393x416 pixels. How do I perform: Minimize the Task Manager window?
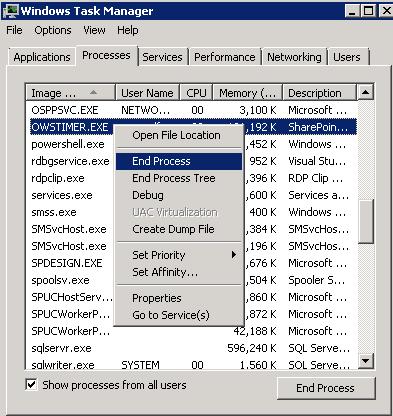353,11
